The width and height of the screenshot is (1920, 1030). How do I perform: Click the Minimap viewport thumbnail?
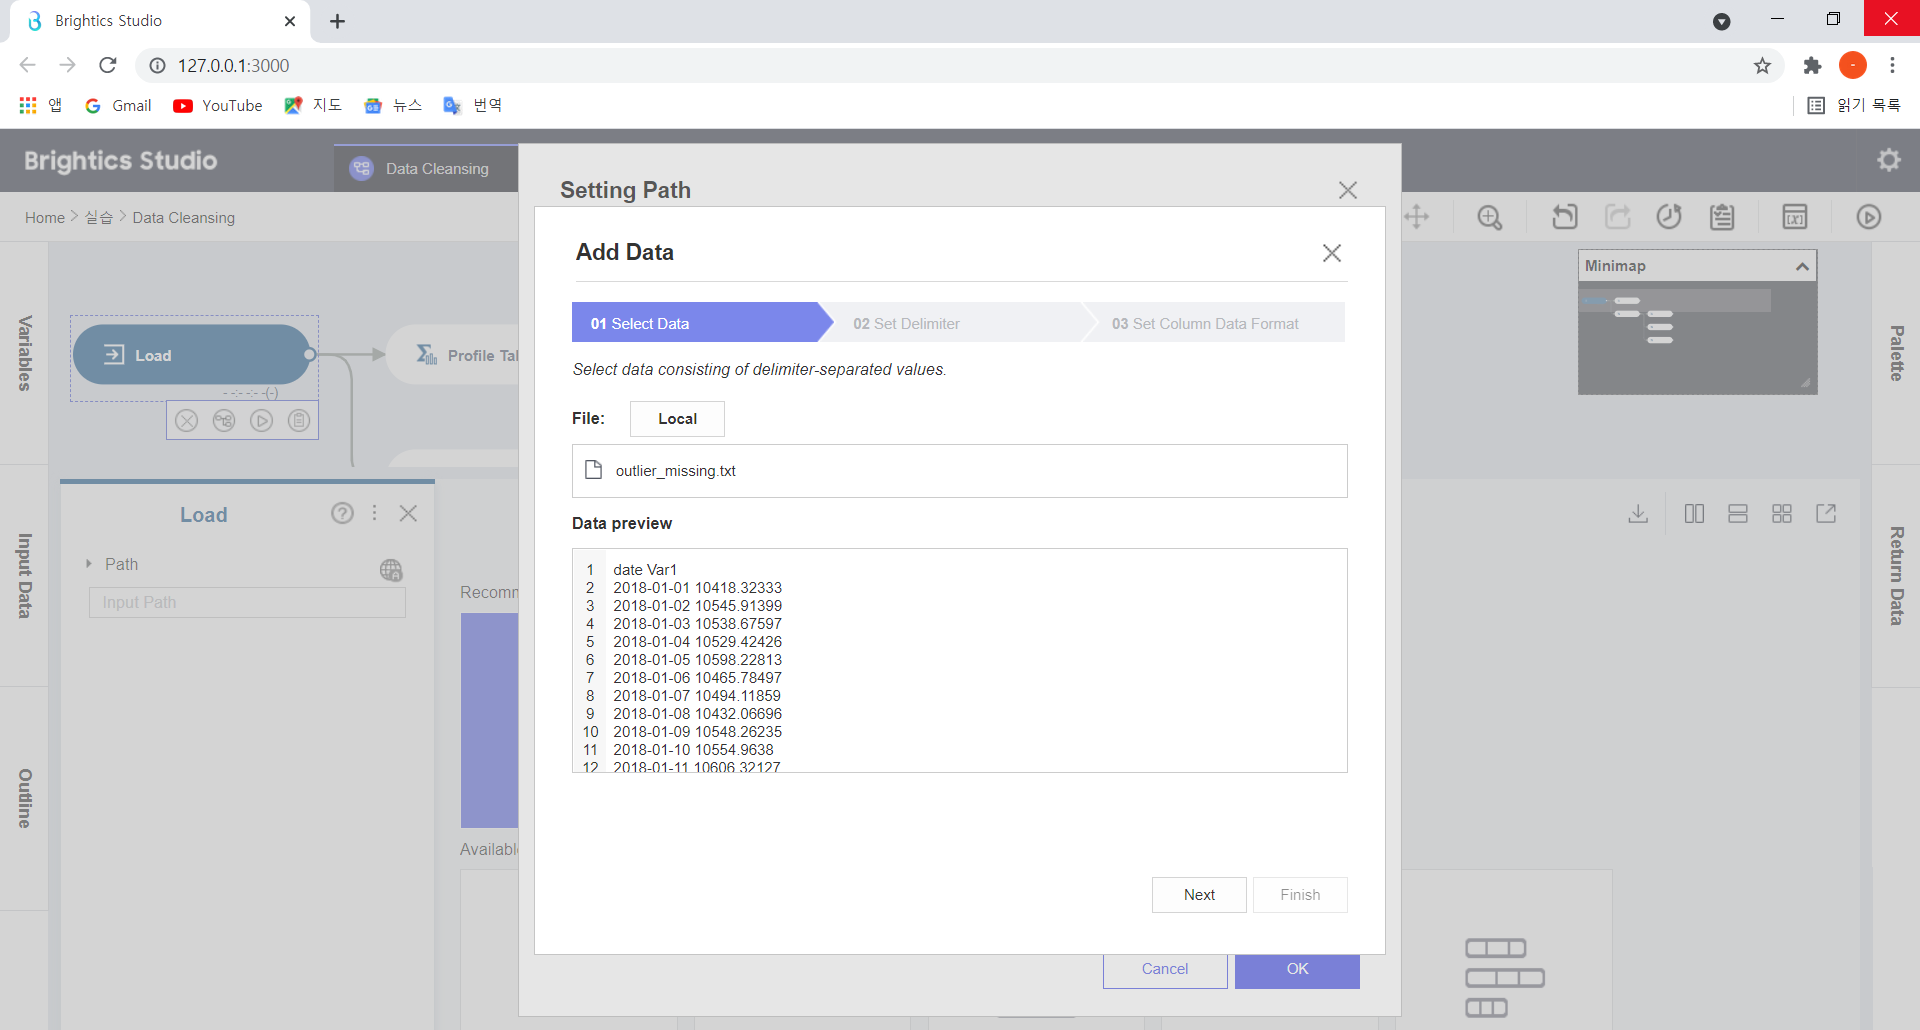pyautogui.click(x=1675, y=301)
